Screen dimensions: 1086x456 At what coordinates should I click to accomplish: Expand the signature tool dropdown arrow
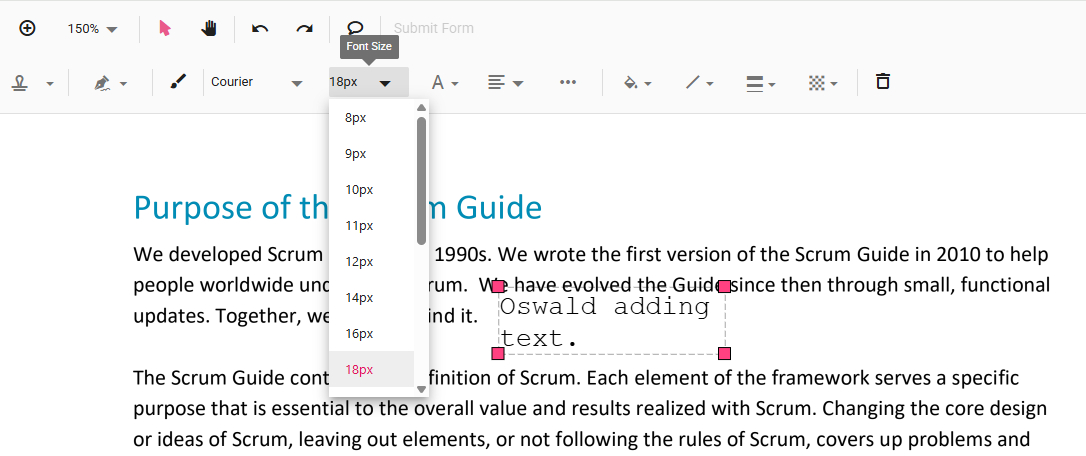tap(123, 84)
